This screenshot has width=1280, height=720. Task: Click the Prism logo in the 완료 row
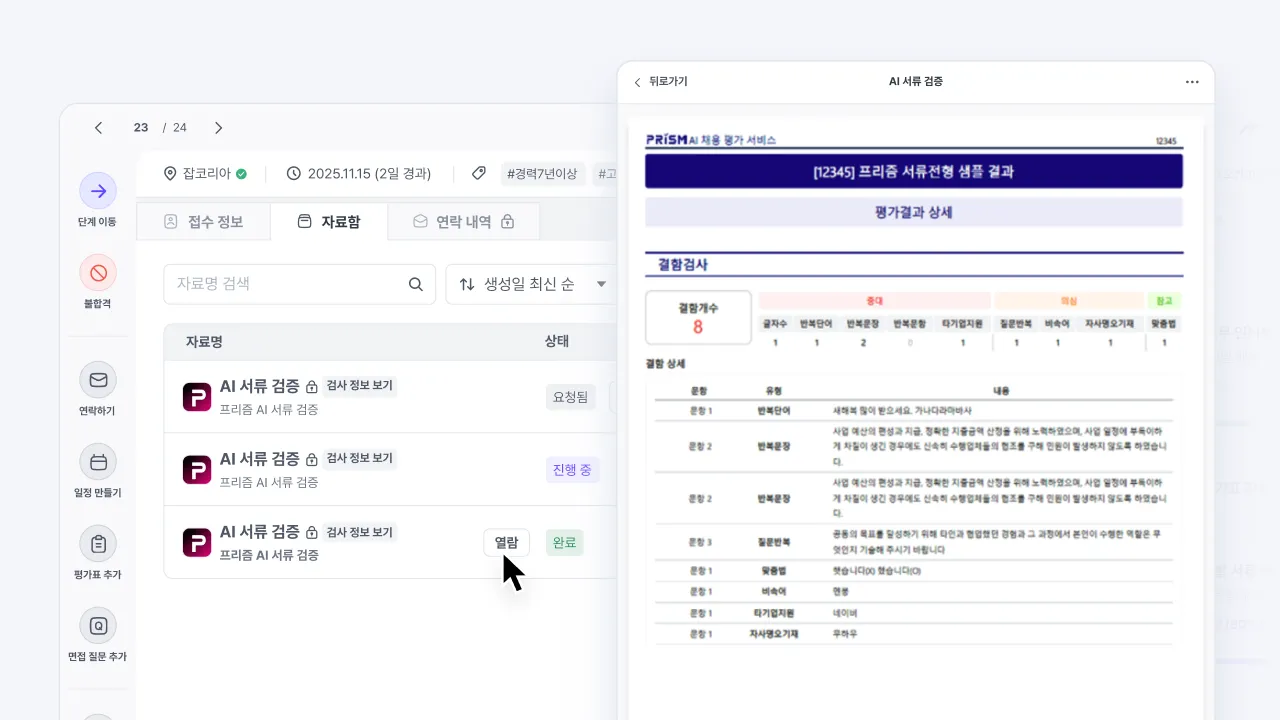tap(197, 543)
